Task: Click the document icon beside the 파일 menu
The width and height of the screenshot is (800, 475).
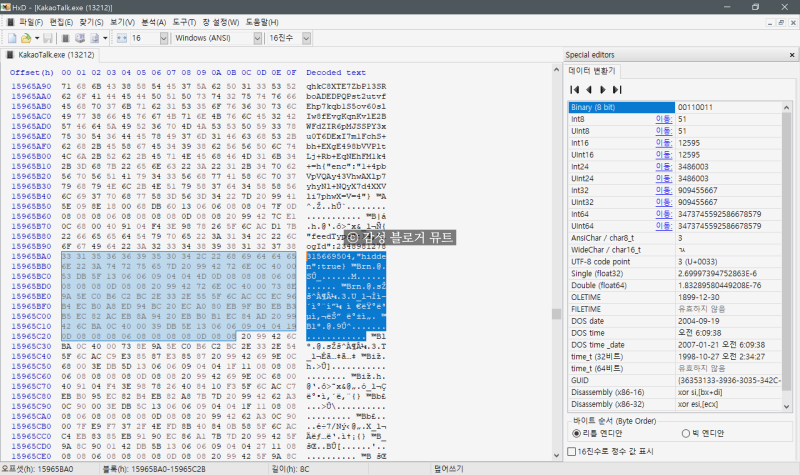Action: point(10,22)
